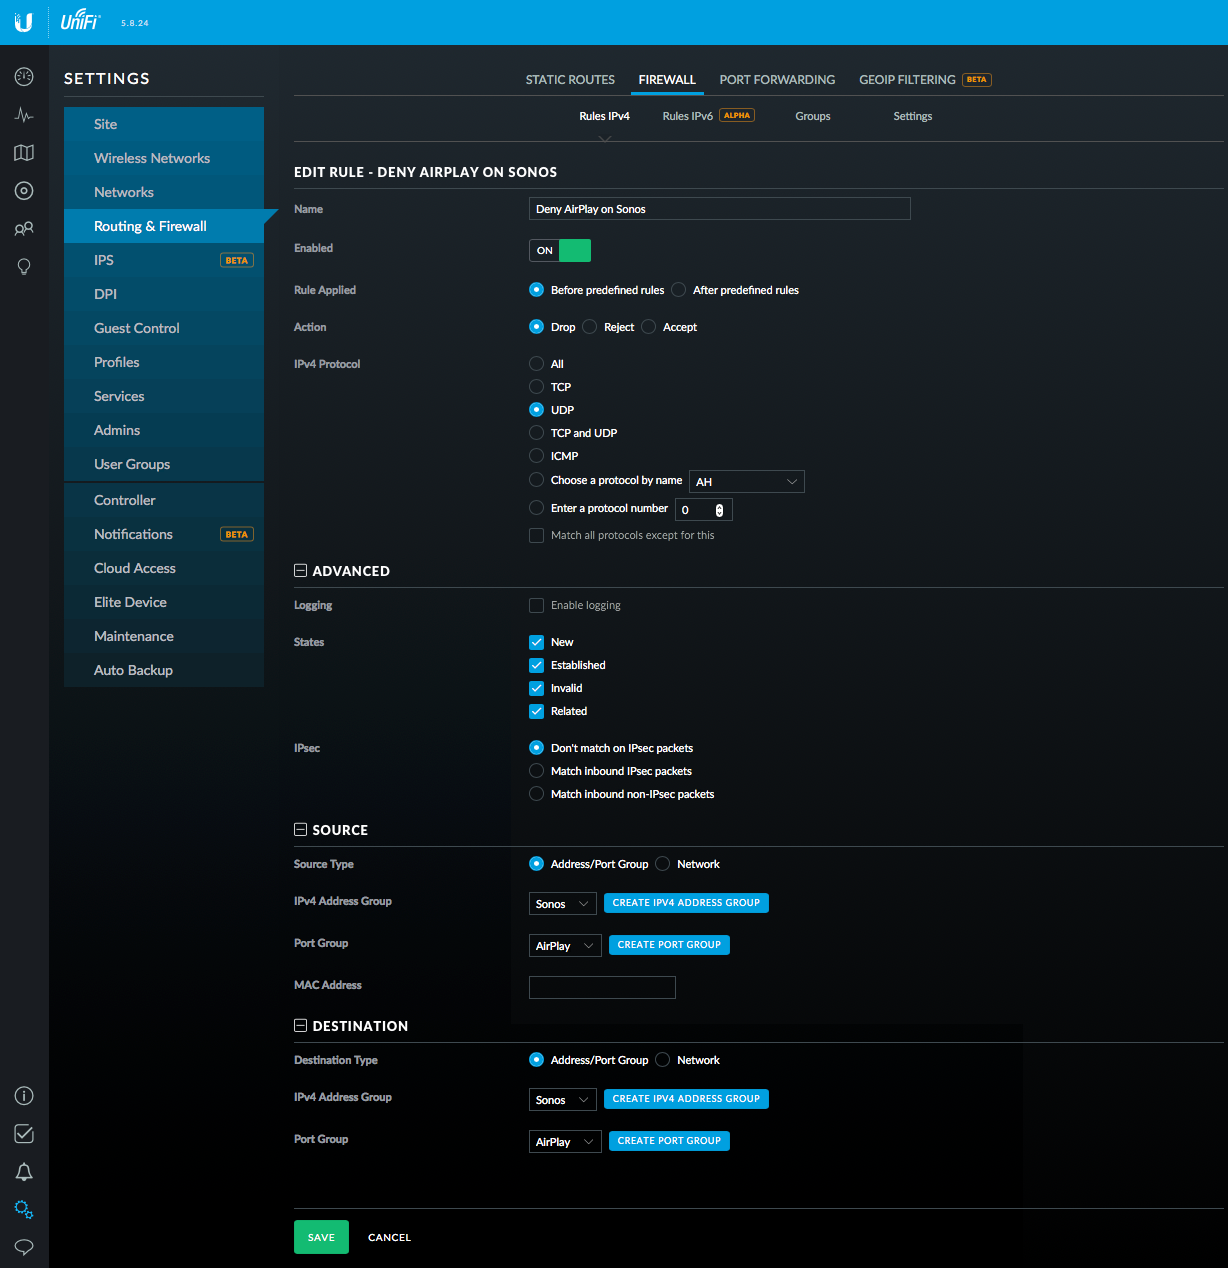Open the protocol name AH dropdown
1228x1268 pixels.
[x=746, y=482]
